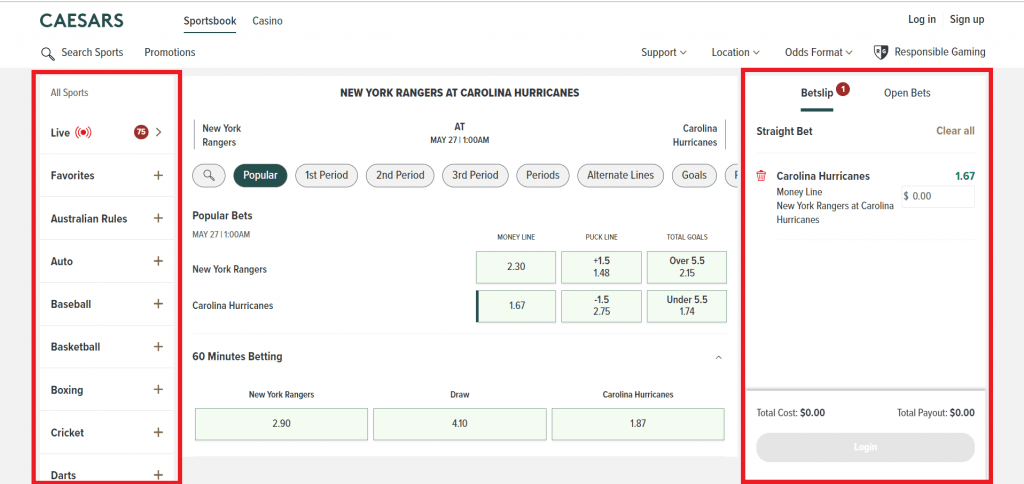Expand Basketball plus icon
The image size is (1024, 484).
point(158,347)
